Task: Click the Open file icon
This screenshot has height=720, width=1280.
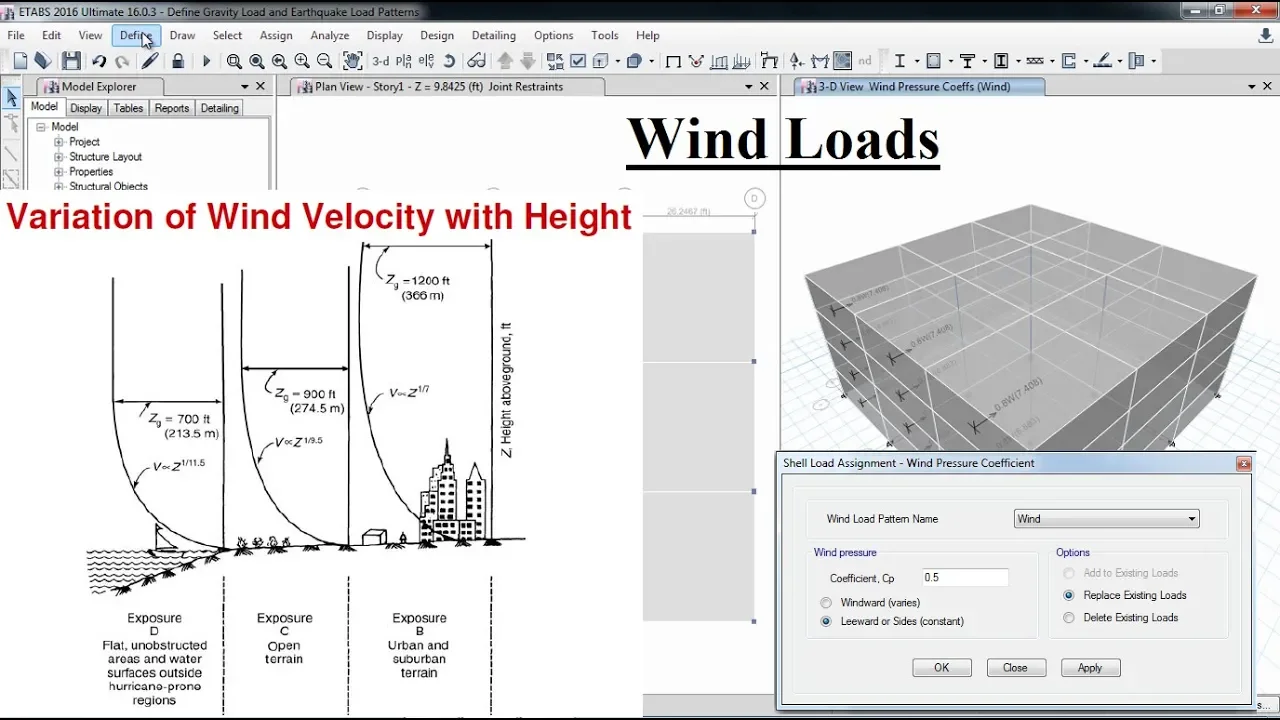Action: coord(42,61)
